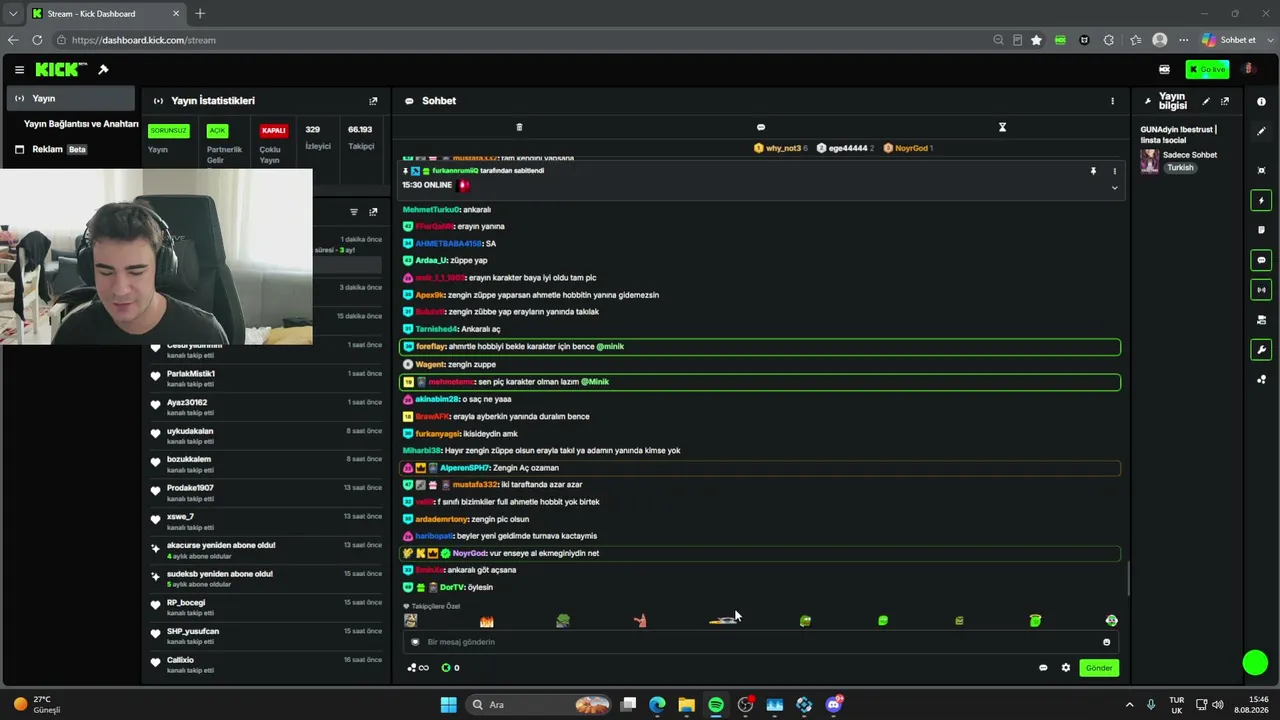1280x720 pixels.
Task: Click the chat trash icon
Action: coord(519,127)
